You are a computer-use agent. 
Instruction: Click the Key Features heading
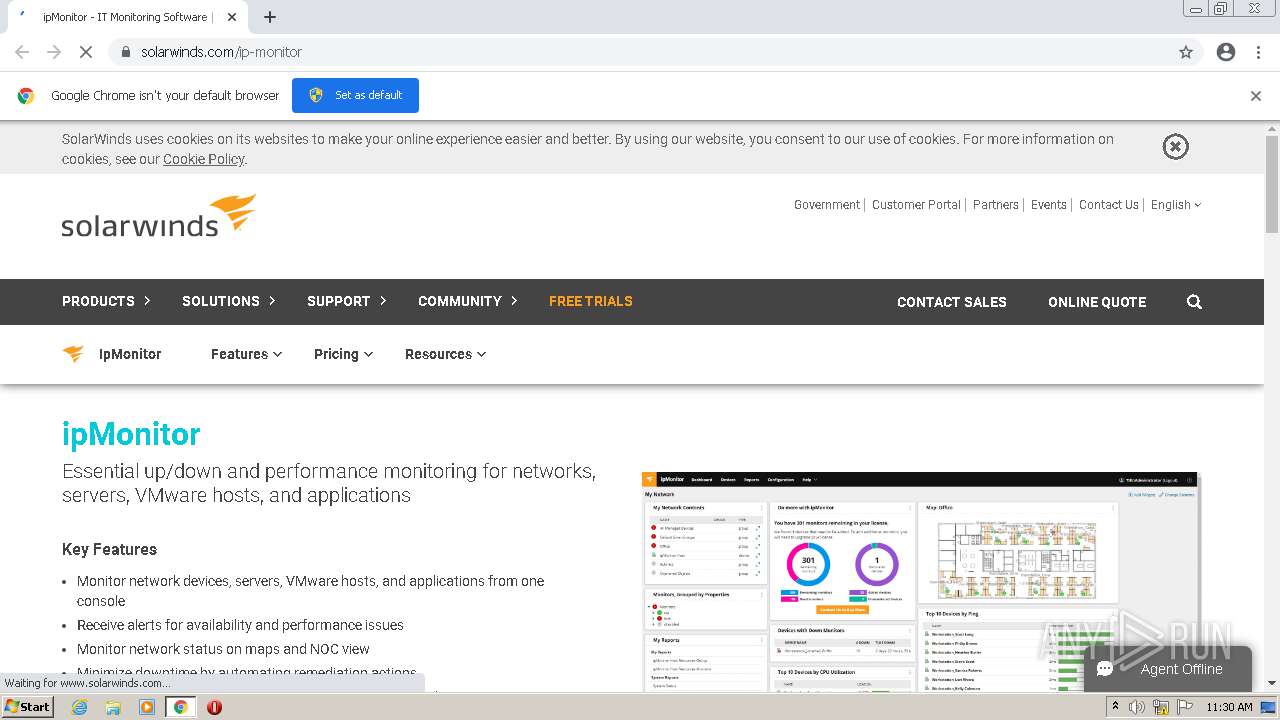[109, 549]
